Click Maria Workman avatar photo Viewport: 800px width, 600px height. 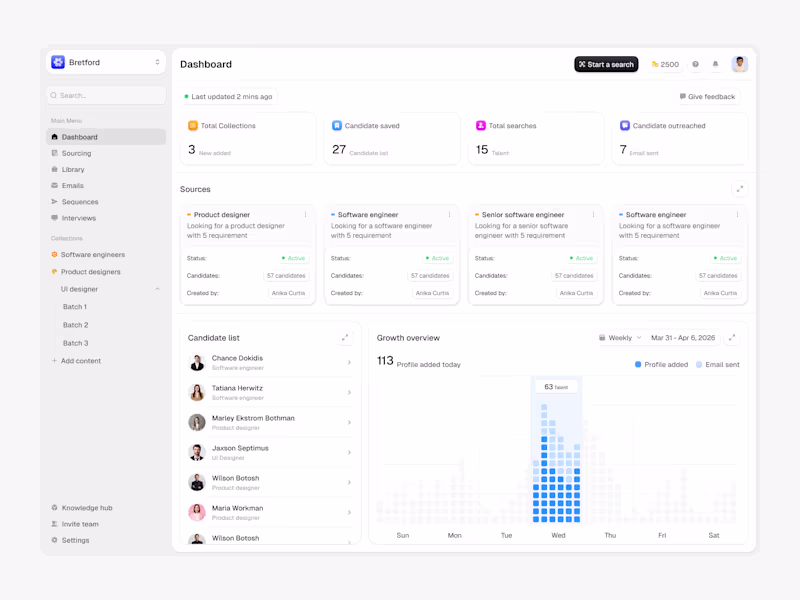pos(197,512)
